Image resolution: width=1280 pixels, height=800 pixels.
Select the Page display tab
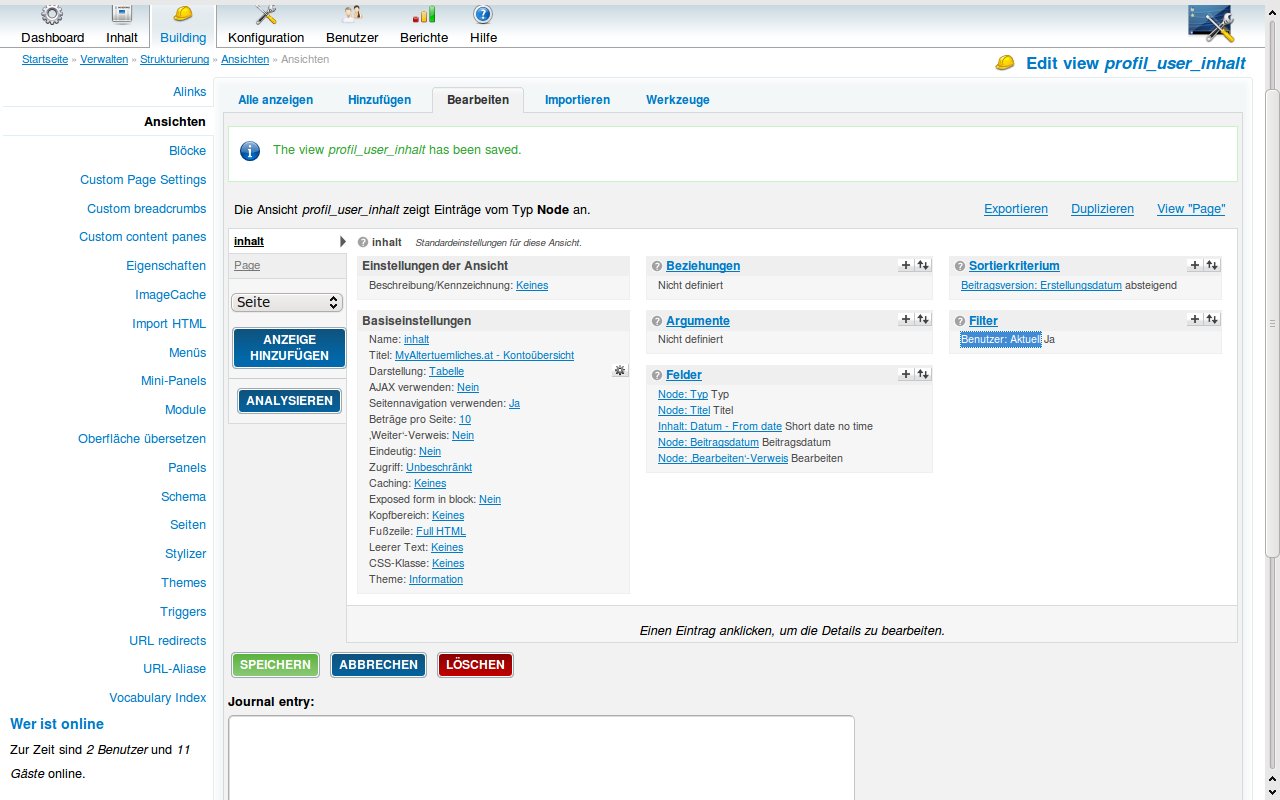click(247, 265)
